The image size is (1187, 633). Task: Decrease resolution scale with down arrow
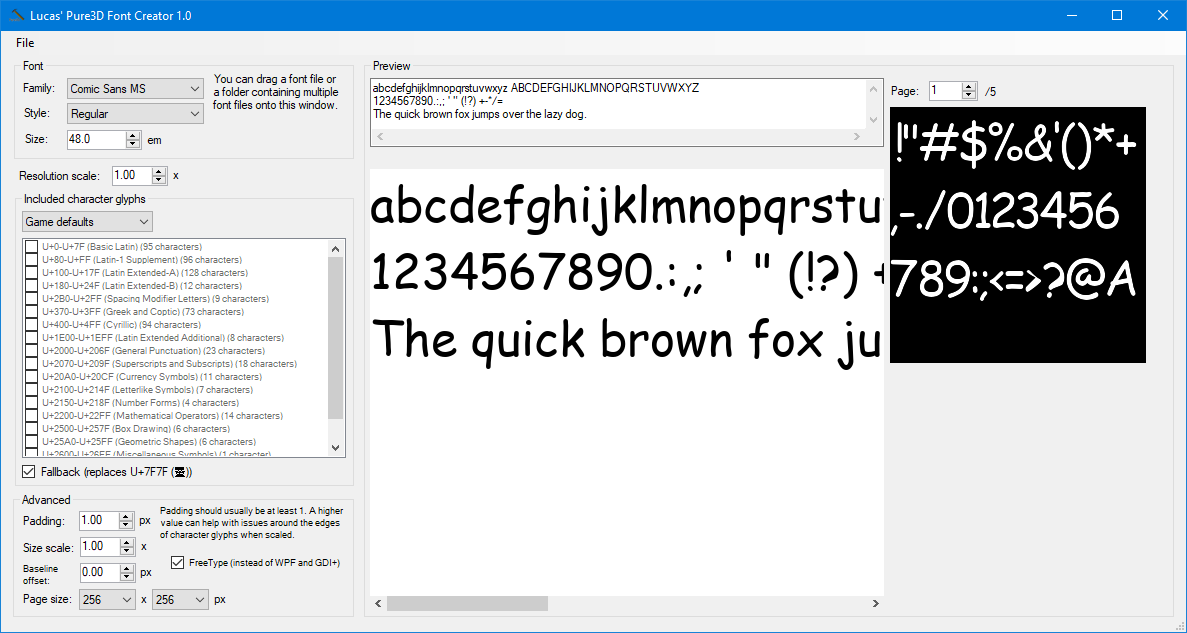(159, 180)
